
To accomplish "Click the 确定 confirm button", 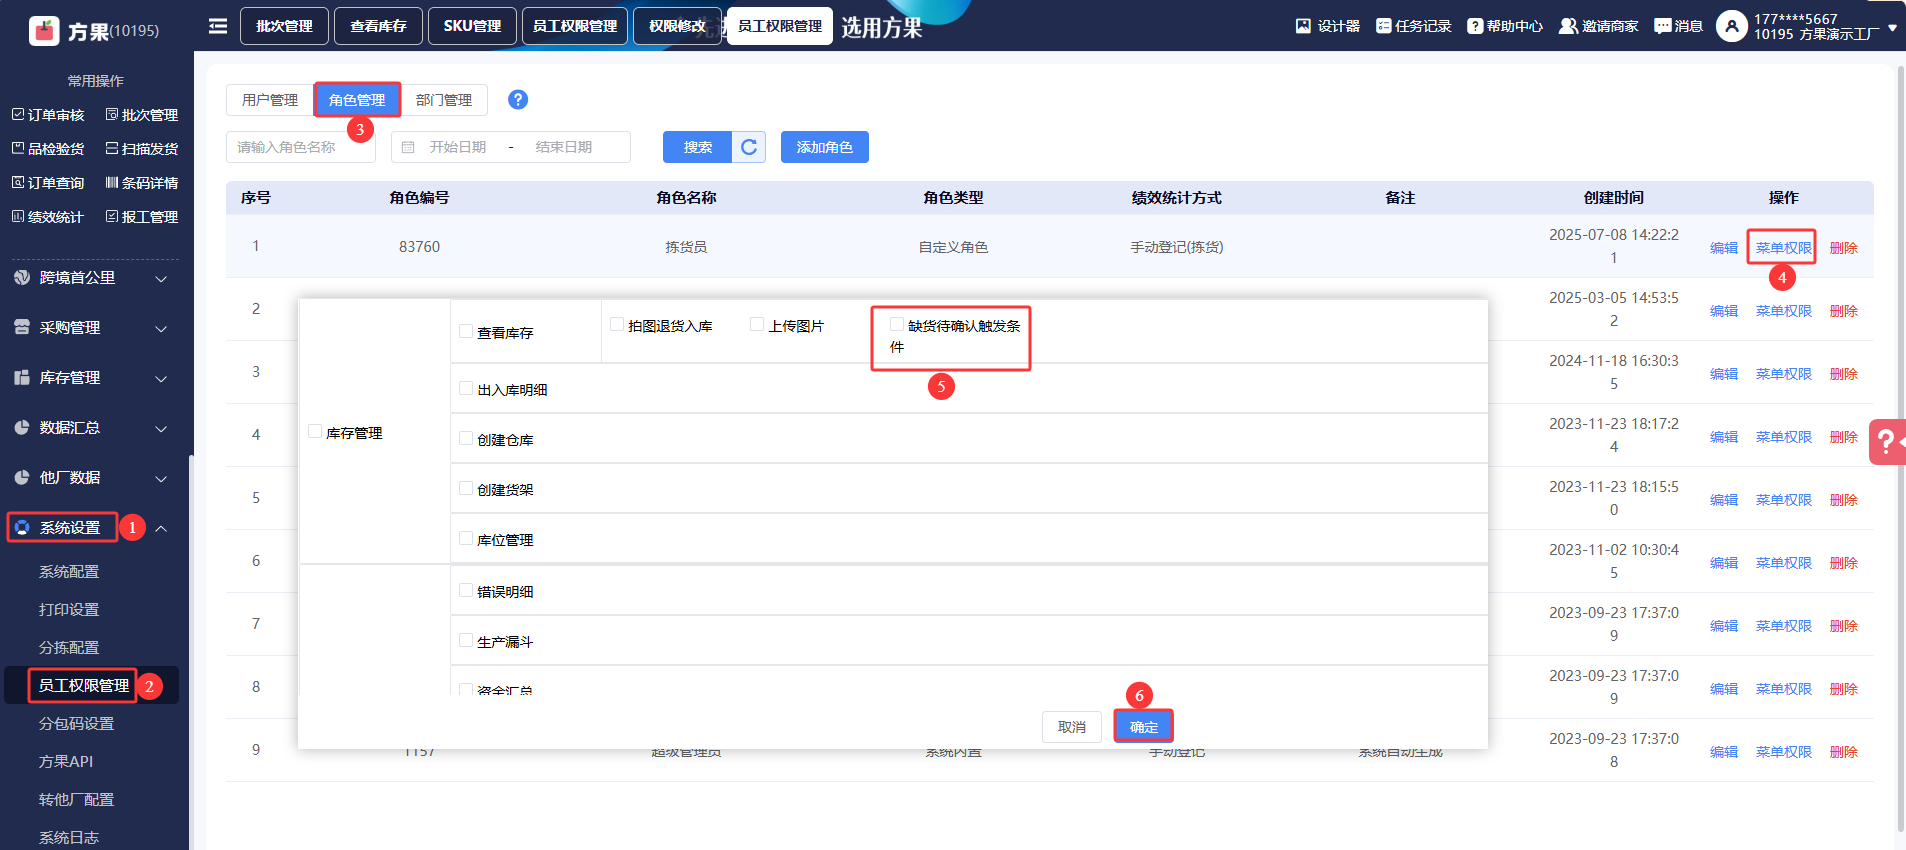I will [x=1143, y=727].
